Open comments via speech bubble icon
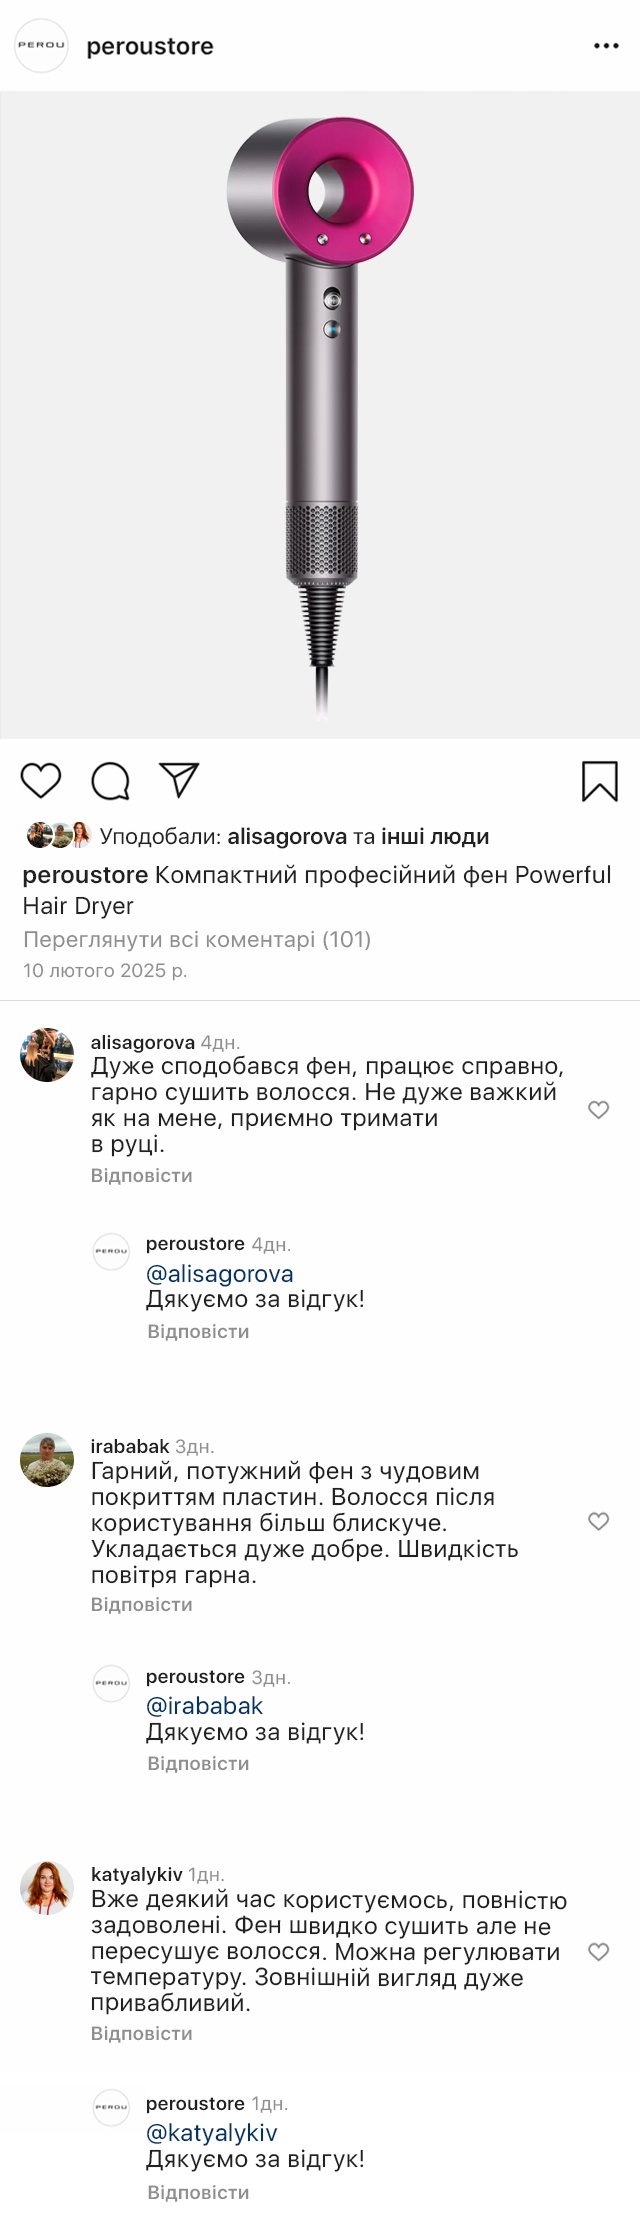The height and width of the screenshot is (2239, 640). click(111, 781)
